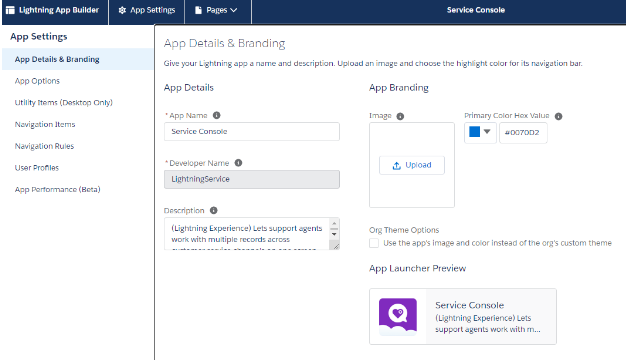Click description scroll down arrow

coord(334,234)
